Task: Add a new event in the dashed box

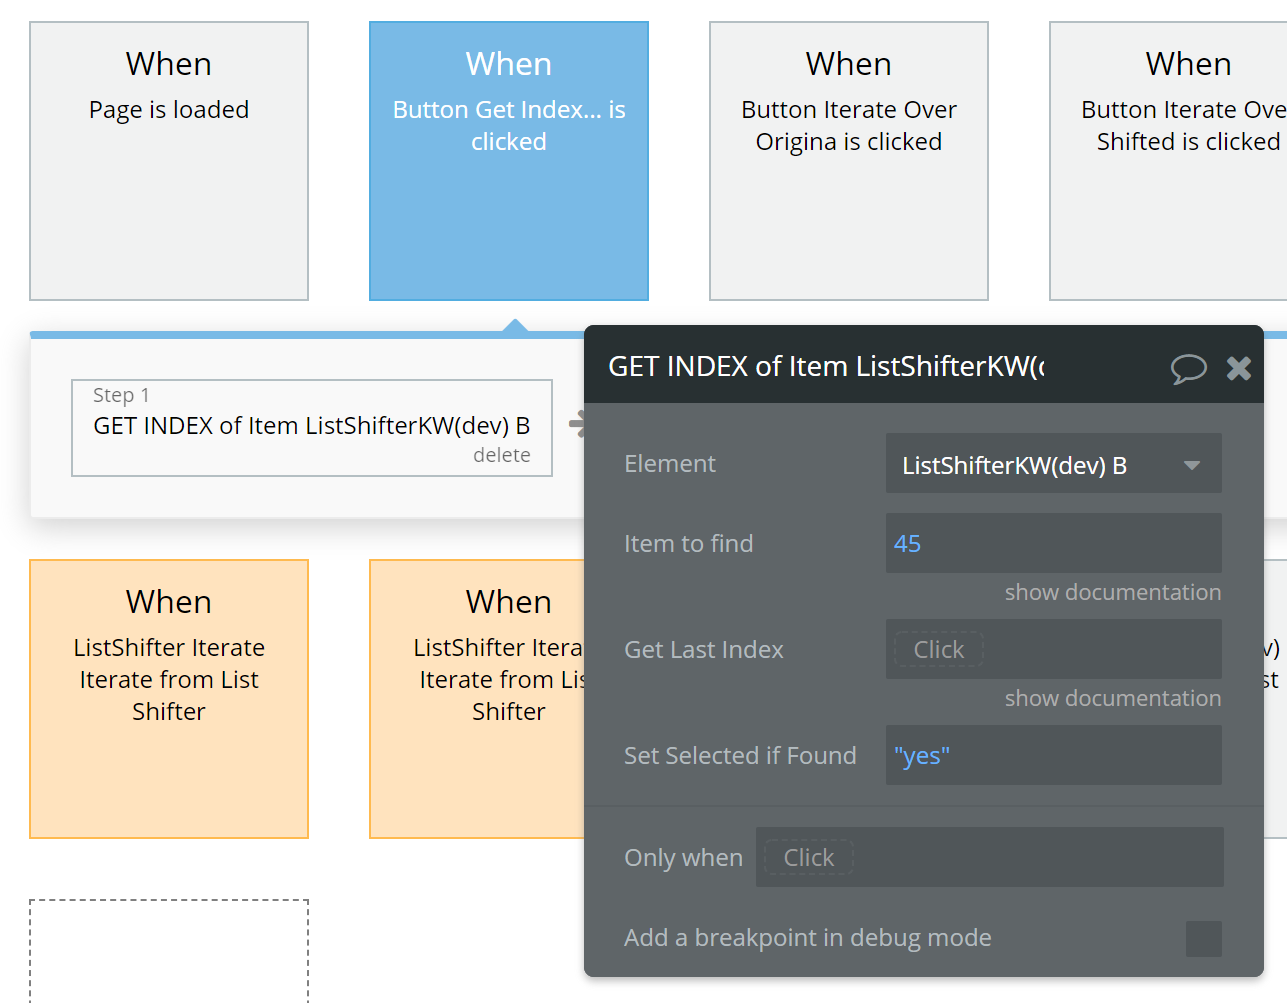Action: pyautogui.click(x=169, y=950)
